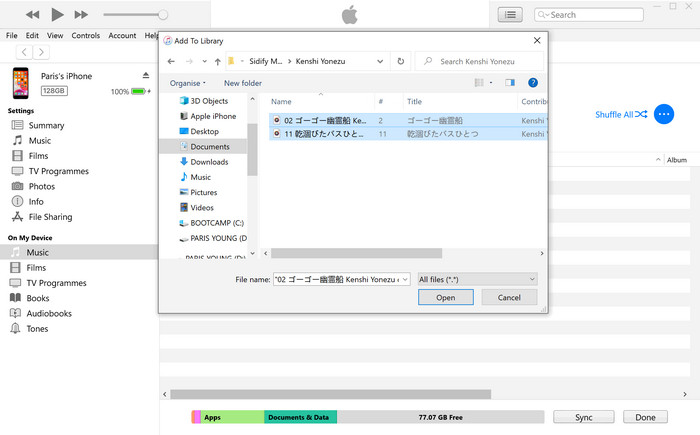
Task: Click the fast-forward playback button
Action: click(81, 15)
